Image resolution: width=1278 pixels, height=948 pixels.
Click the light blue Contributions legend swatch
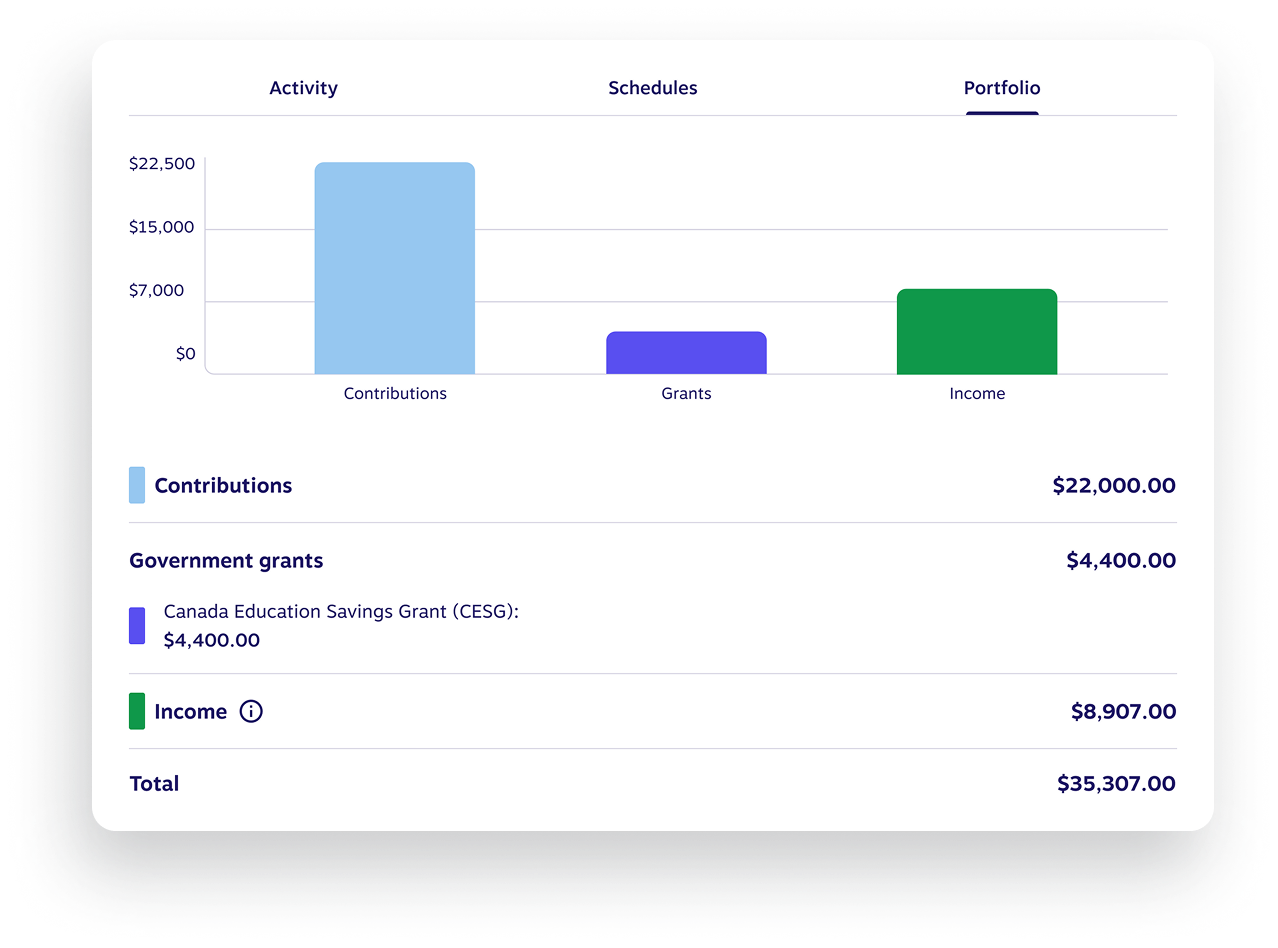tap(137, 485)
